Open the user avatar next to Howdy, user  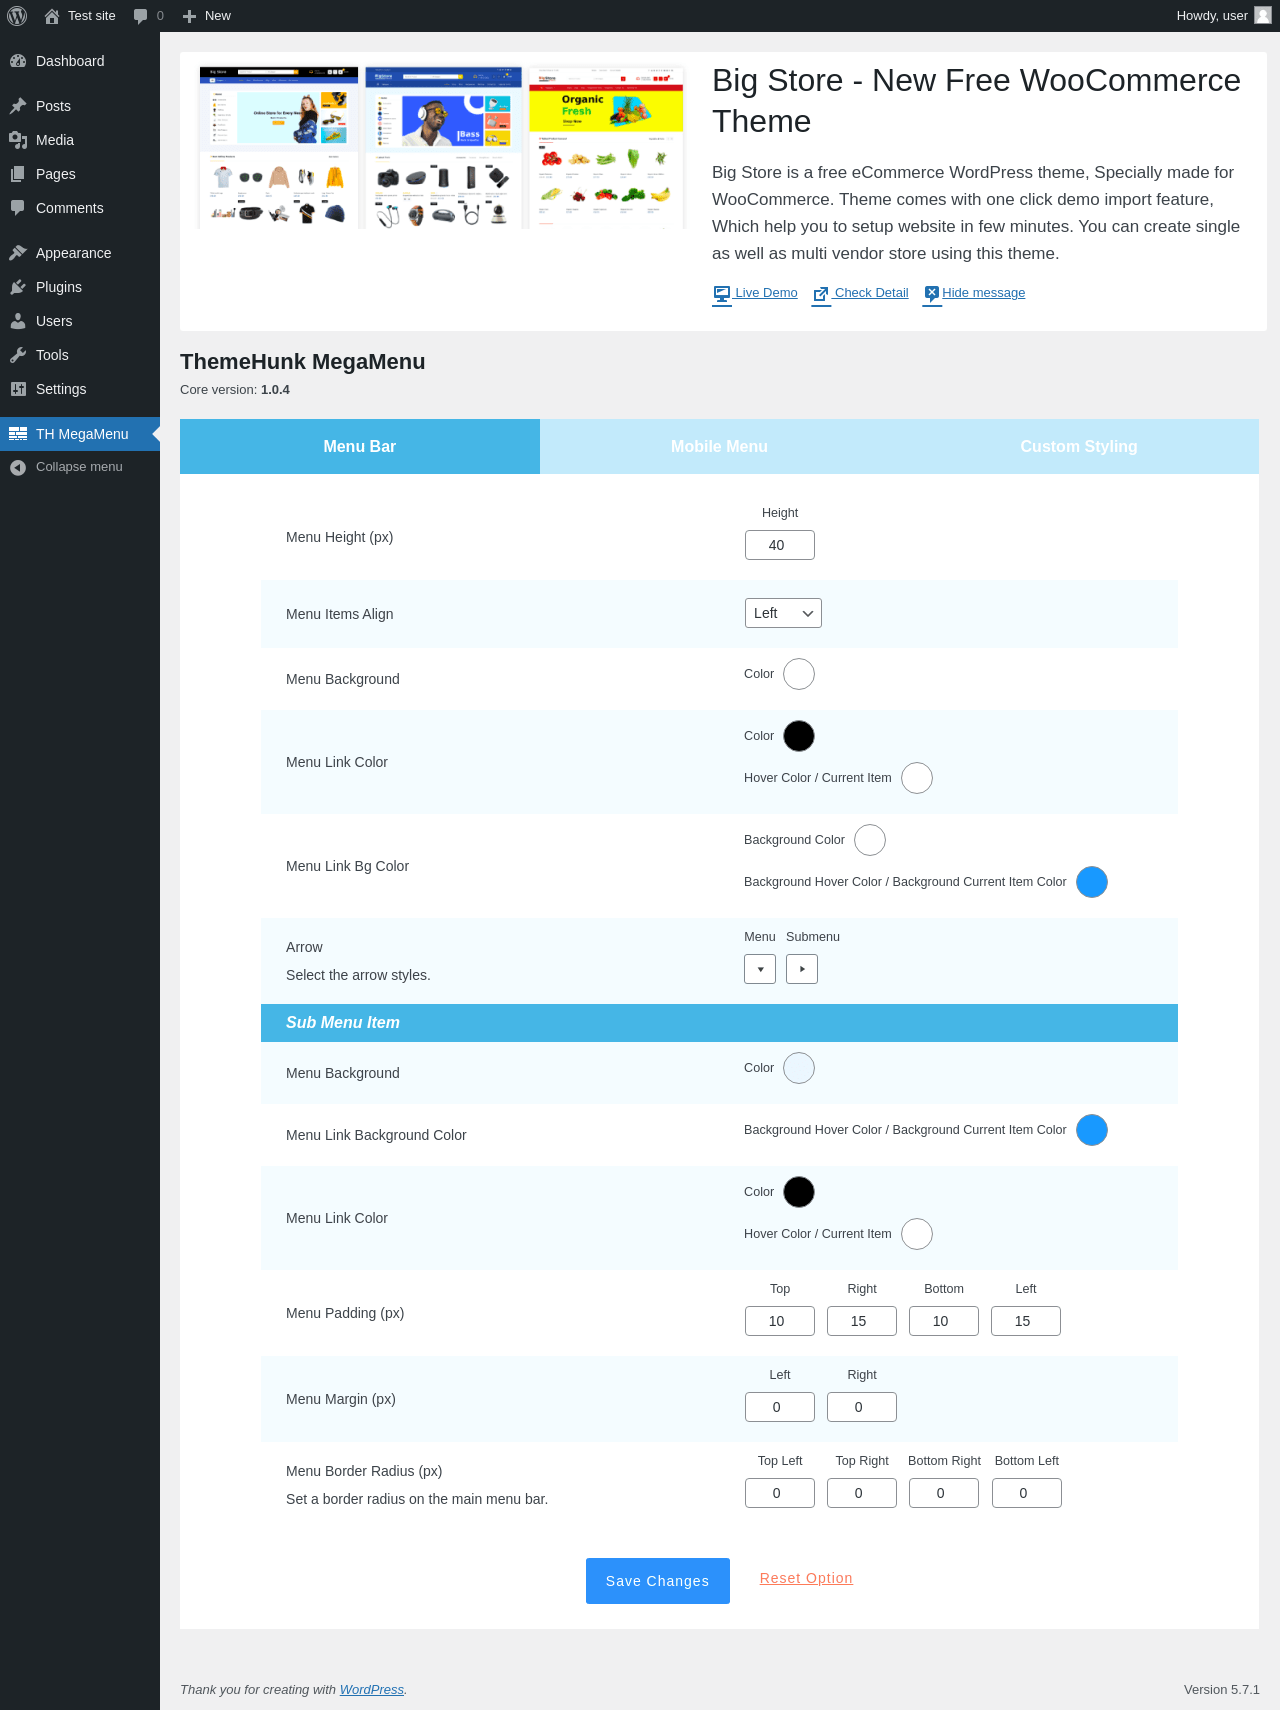(x=1263, y=15)
